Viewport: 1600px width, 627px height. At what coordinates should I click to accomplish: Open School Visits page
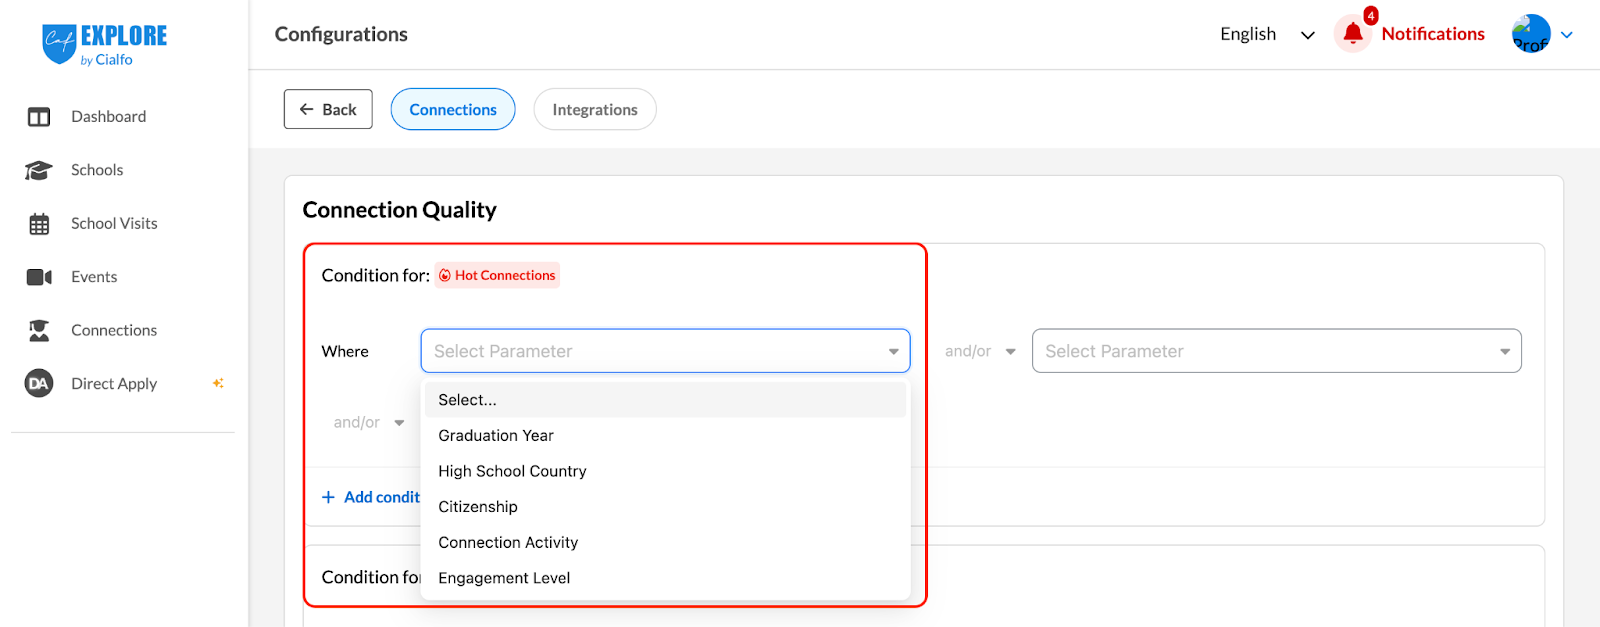114,224
